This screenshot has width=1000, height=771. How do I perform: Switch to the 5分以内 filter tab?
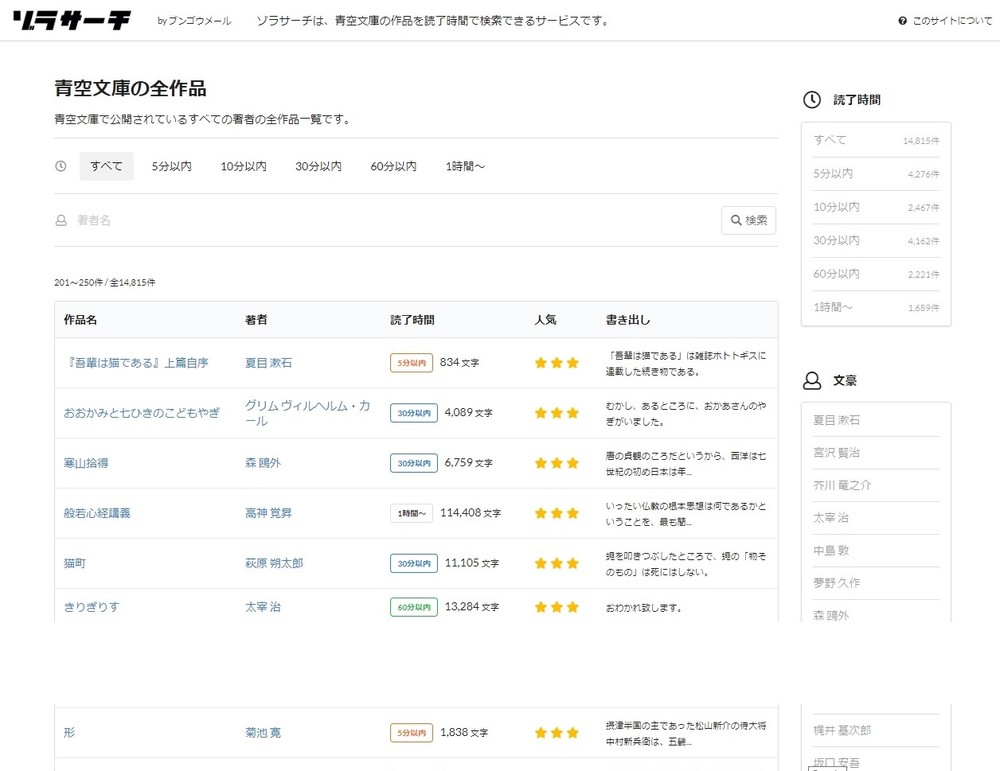point(172,166)
